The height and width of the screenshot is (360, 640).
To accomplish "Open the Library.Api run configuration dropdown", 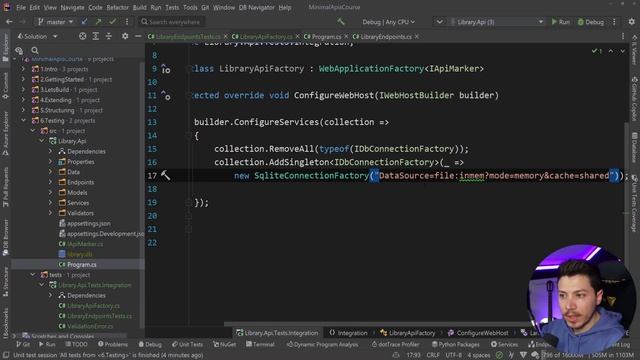I will point(496,22).
